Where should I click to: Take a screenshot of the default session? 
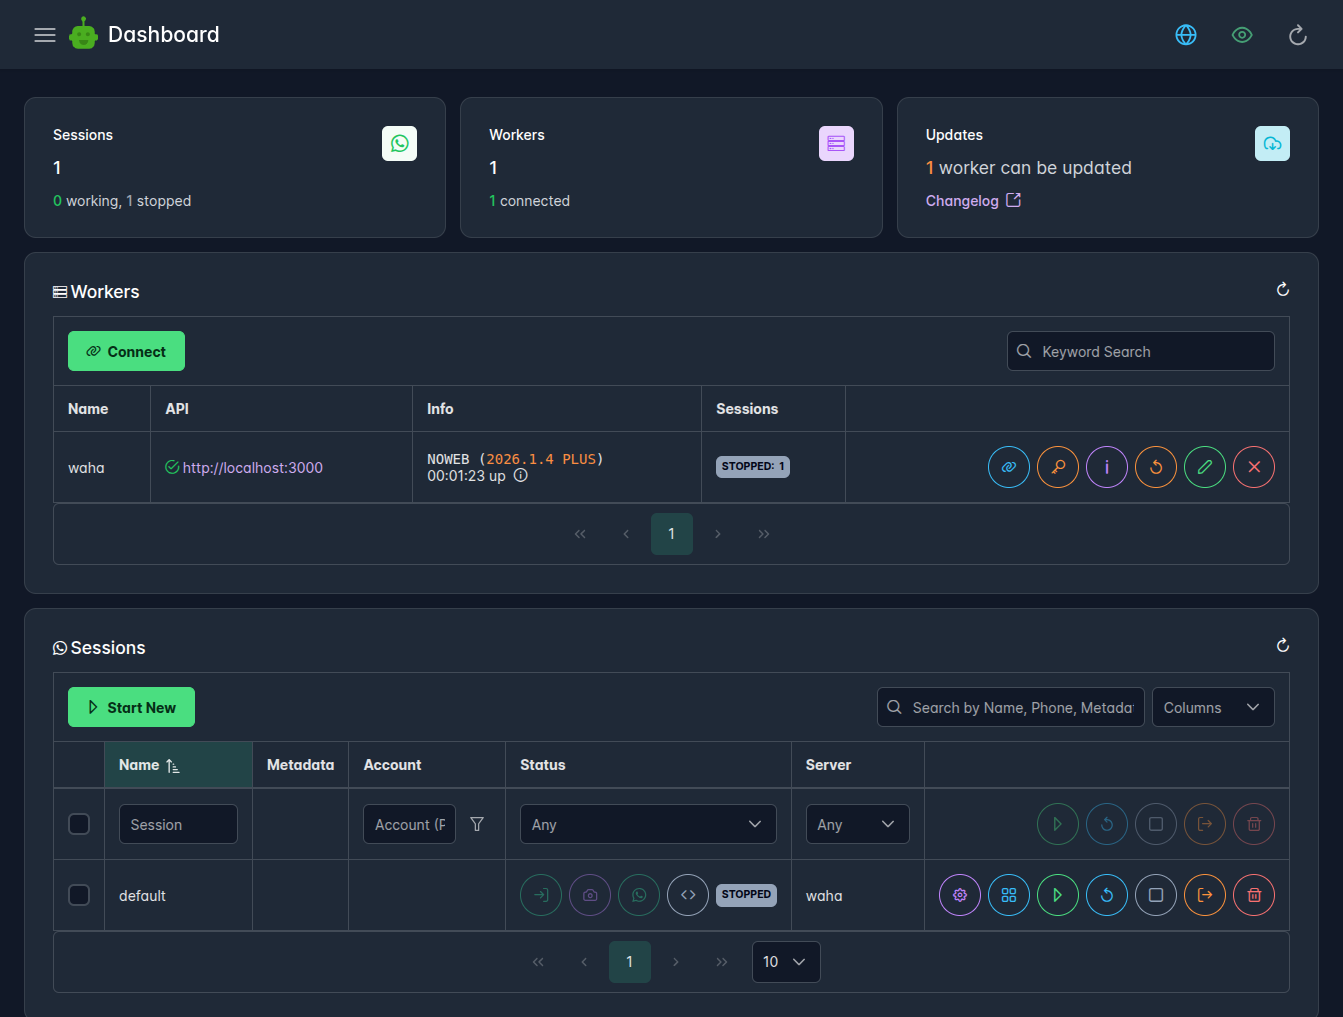(590, 895)
